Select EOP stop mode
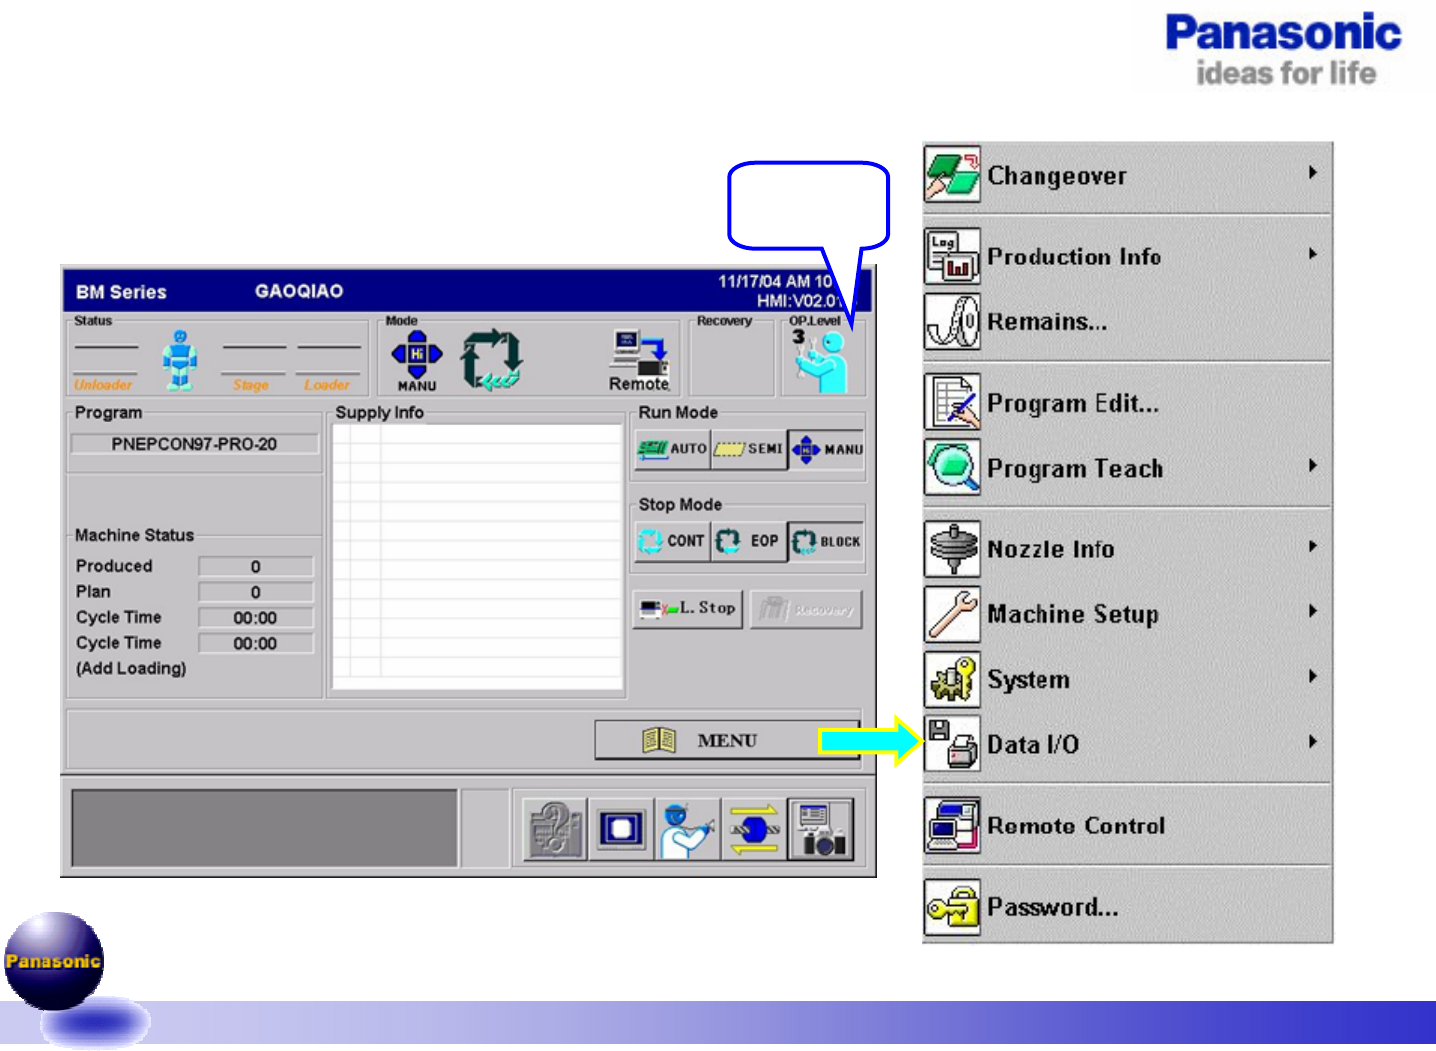Screen dimensions: 1436x1051 (x=749, y=541)
